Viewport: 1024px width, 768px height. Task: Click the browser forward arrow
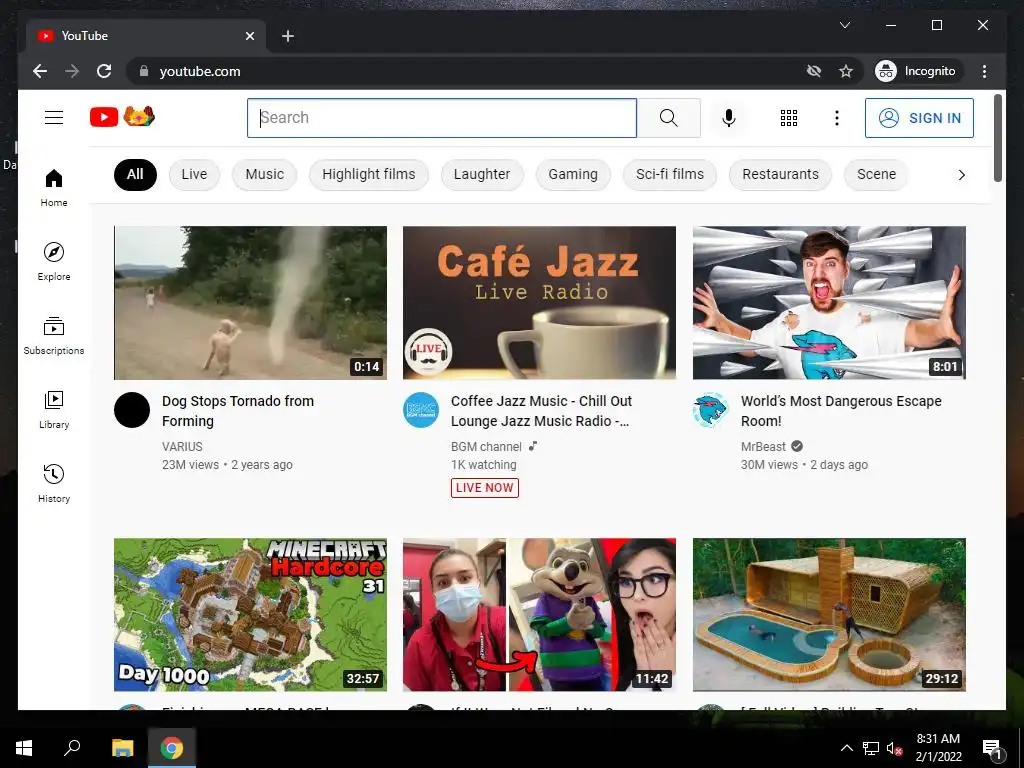pyautogui.click(x=72, y=71)
